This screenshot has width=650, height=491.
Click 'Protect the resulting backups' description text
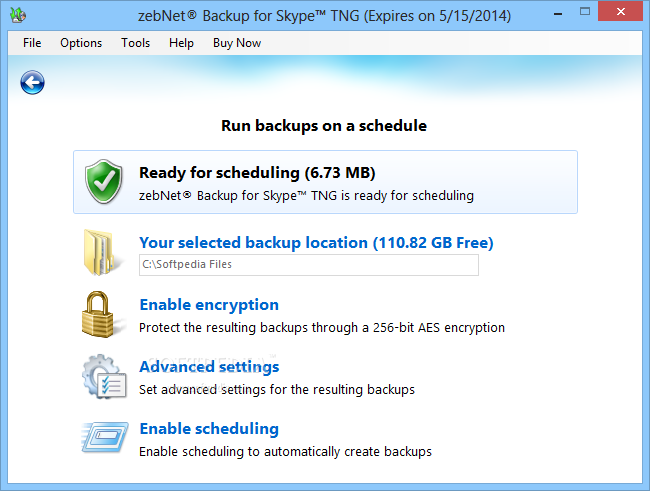322,328
